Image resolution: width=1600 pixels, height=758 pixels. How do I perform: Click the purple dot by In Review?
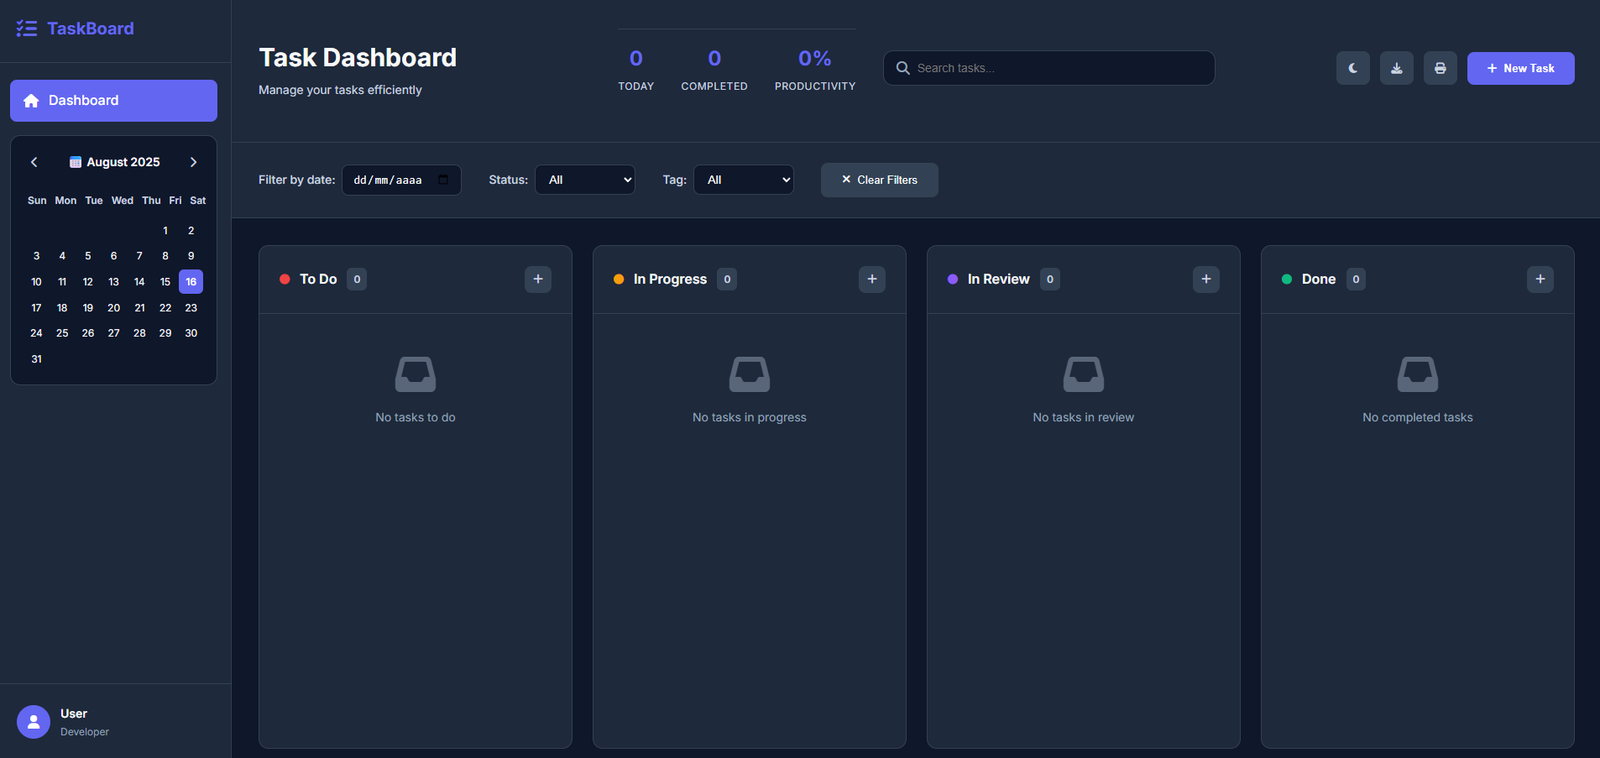point(953,279)
